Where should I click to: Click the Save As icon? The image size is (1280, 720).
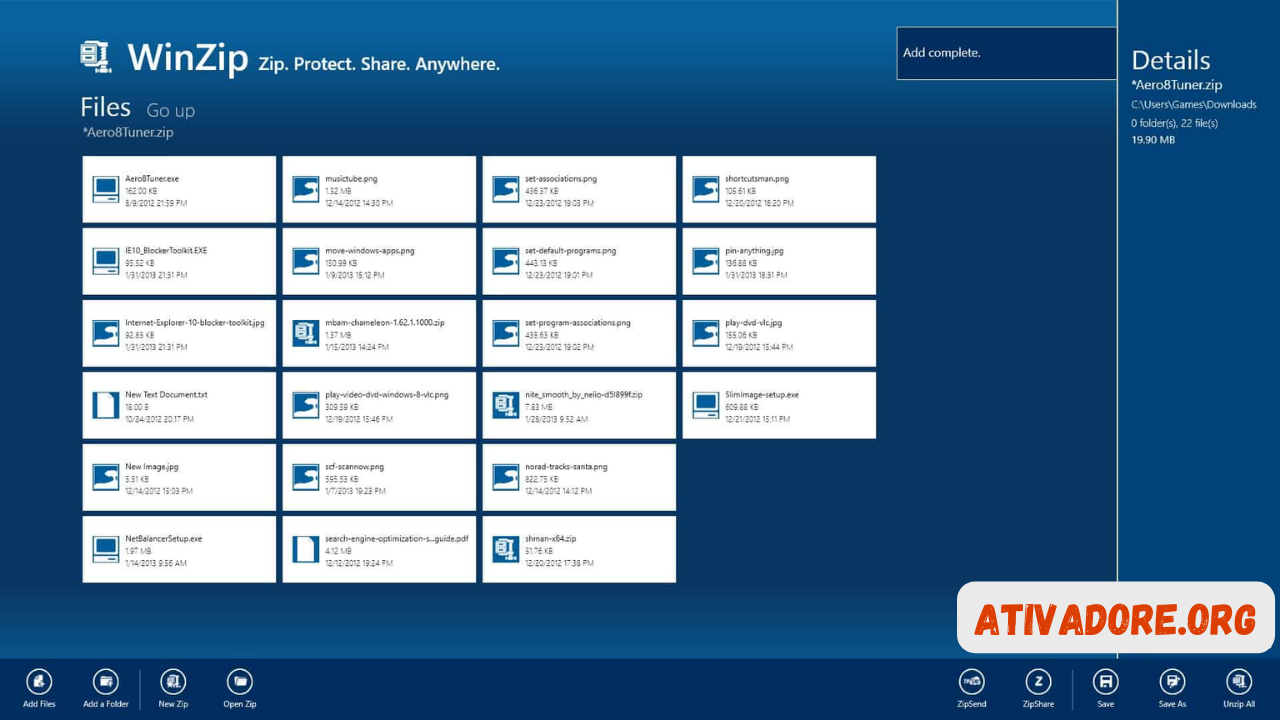1172,682
